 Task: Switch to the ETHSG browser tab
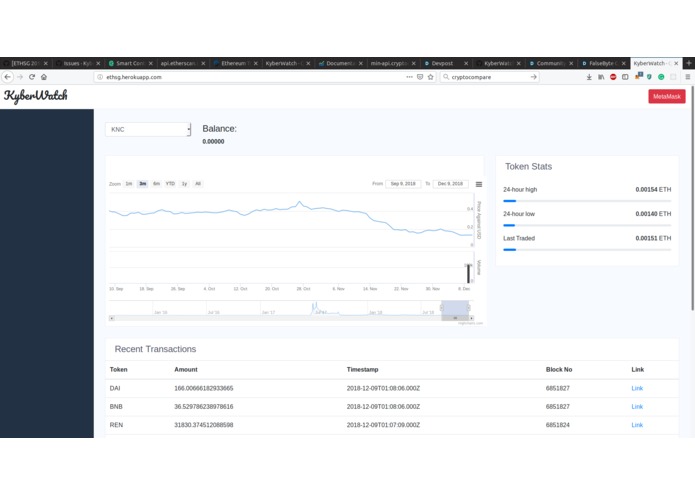pyautogui.click(x=25, y=63)
